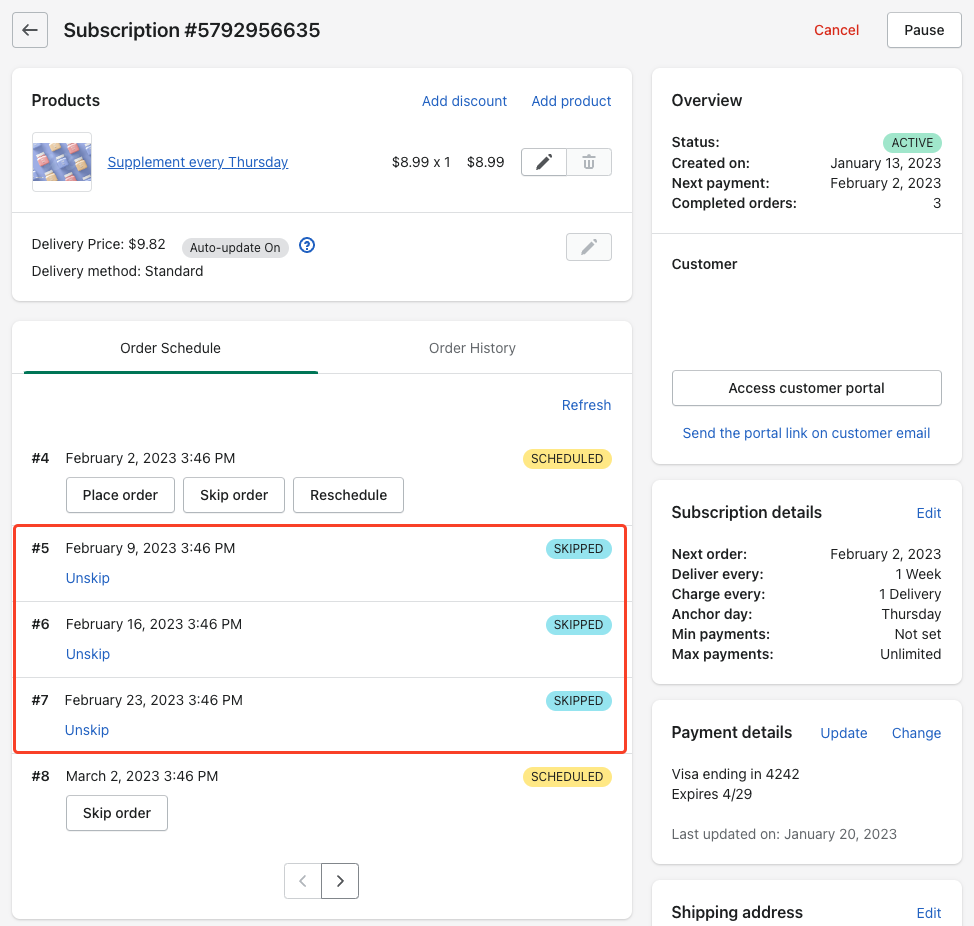
Task: Select the Subscription #5792956635 title
Action: click(x=192, y=30)
